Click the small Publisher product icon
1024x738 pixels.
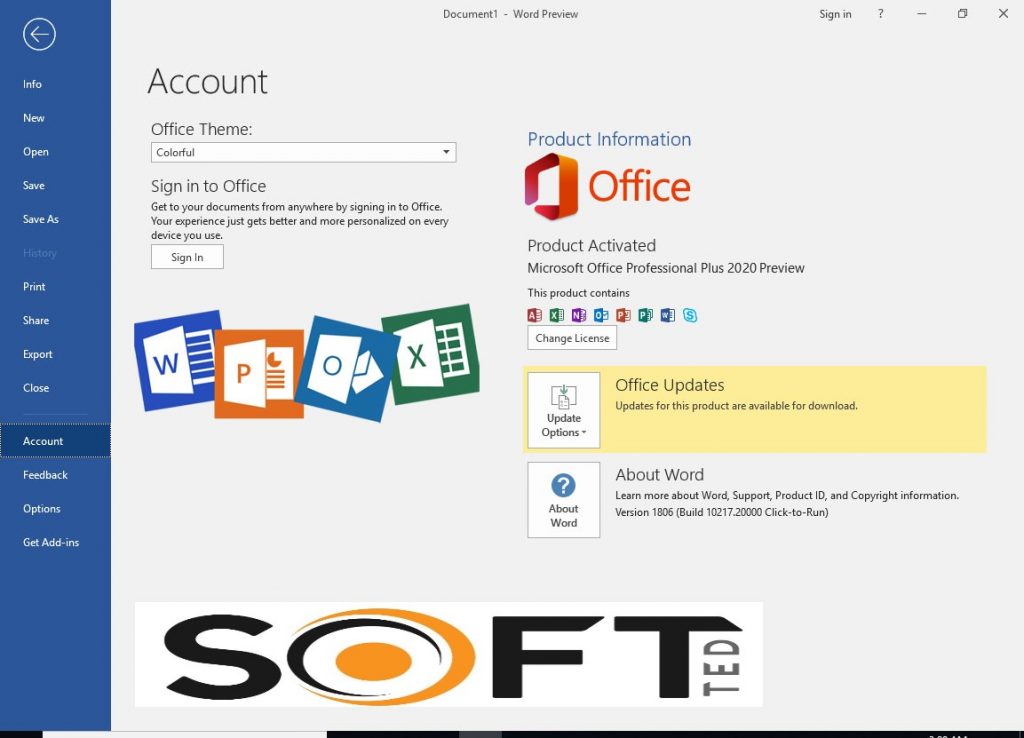645,315
